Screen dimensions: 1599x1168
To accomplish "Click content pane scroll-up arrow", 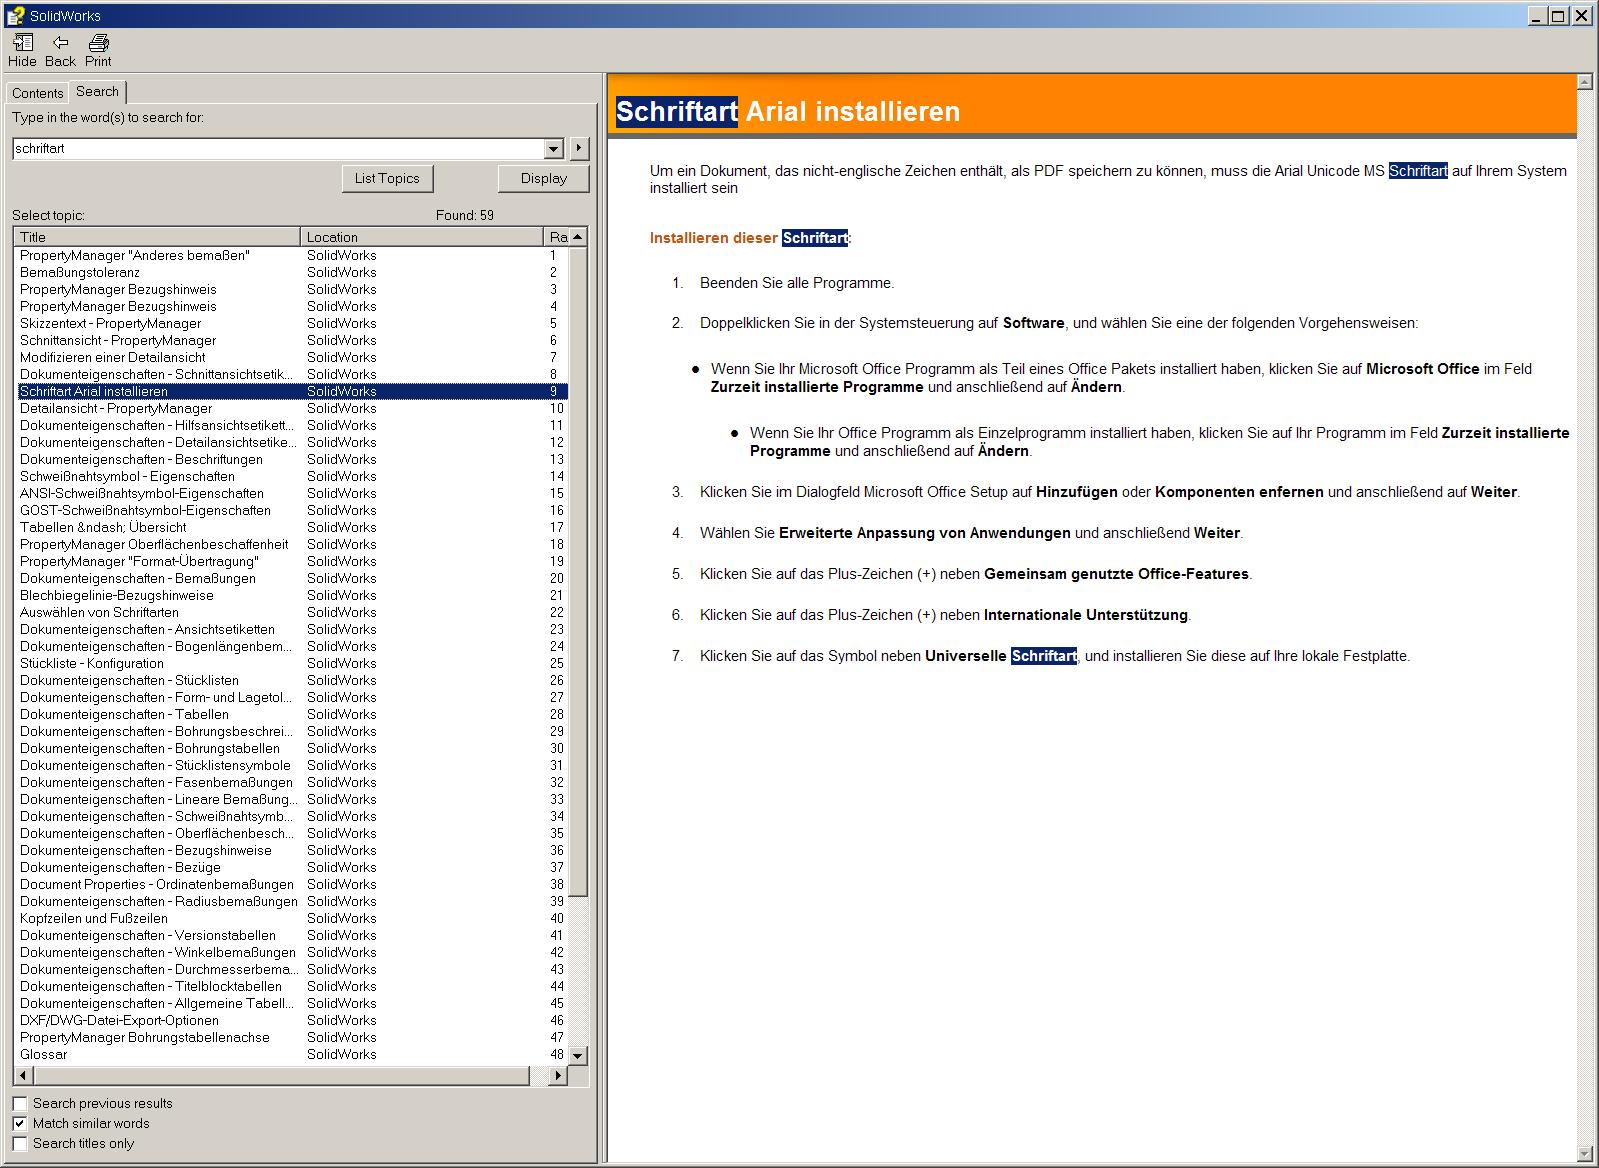I will (x=1584, y=82).
